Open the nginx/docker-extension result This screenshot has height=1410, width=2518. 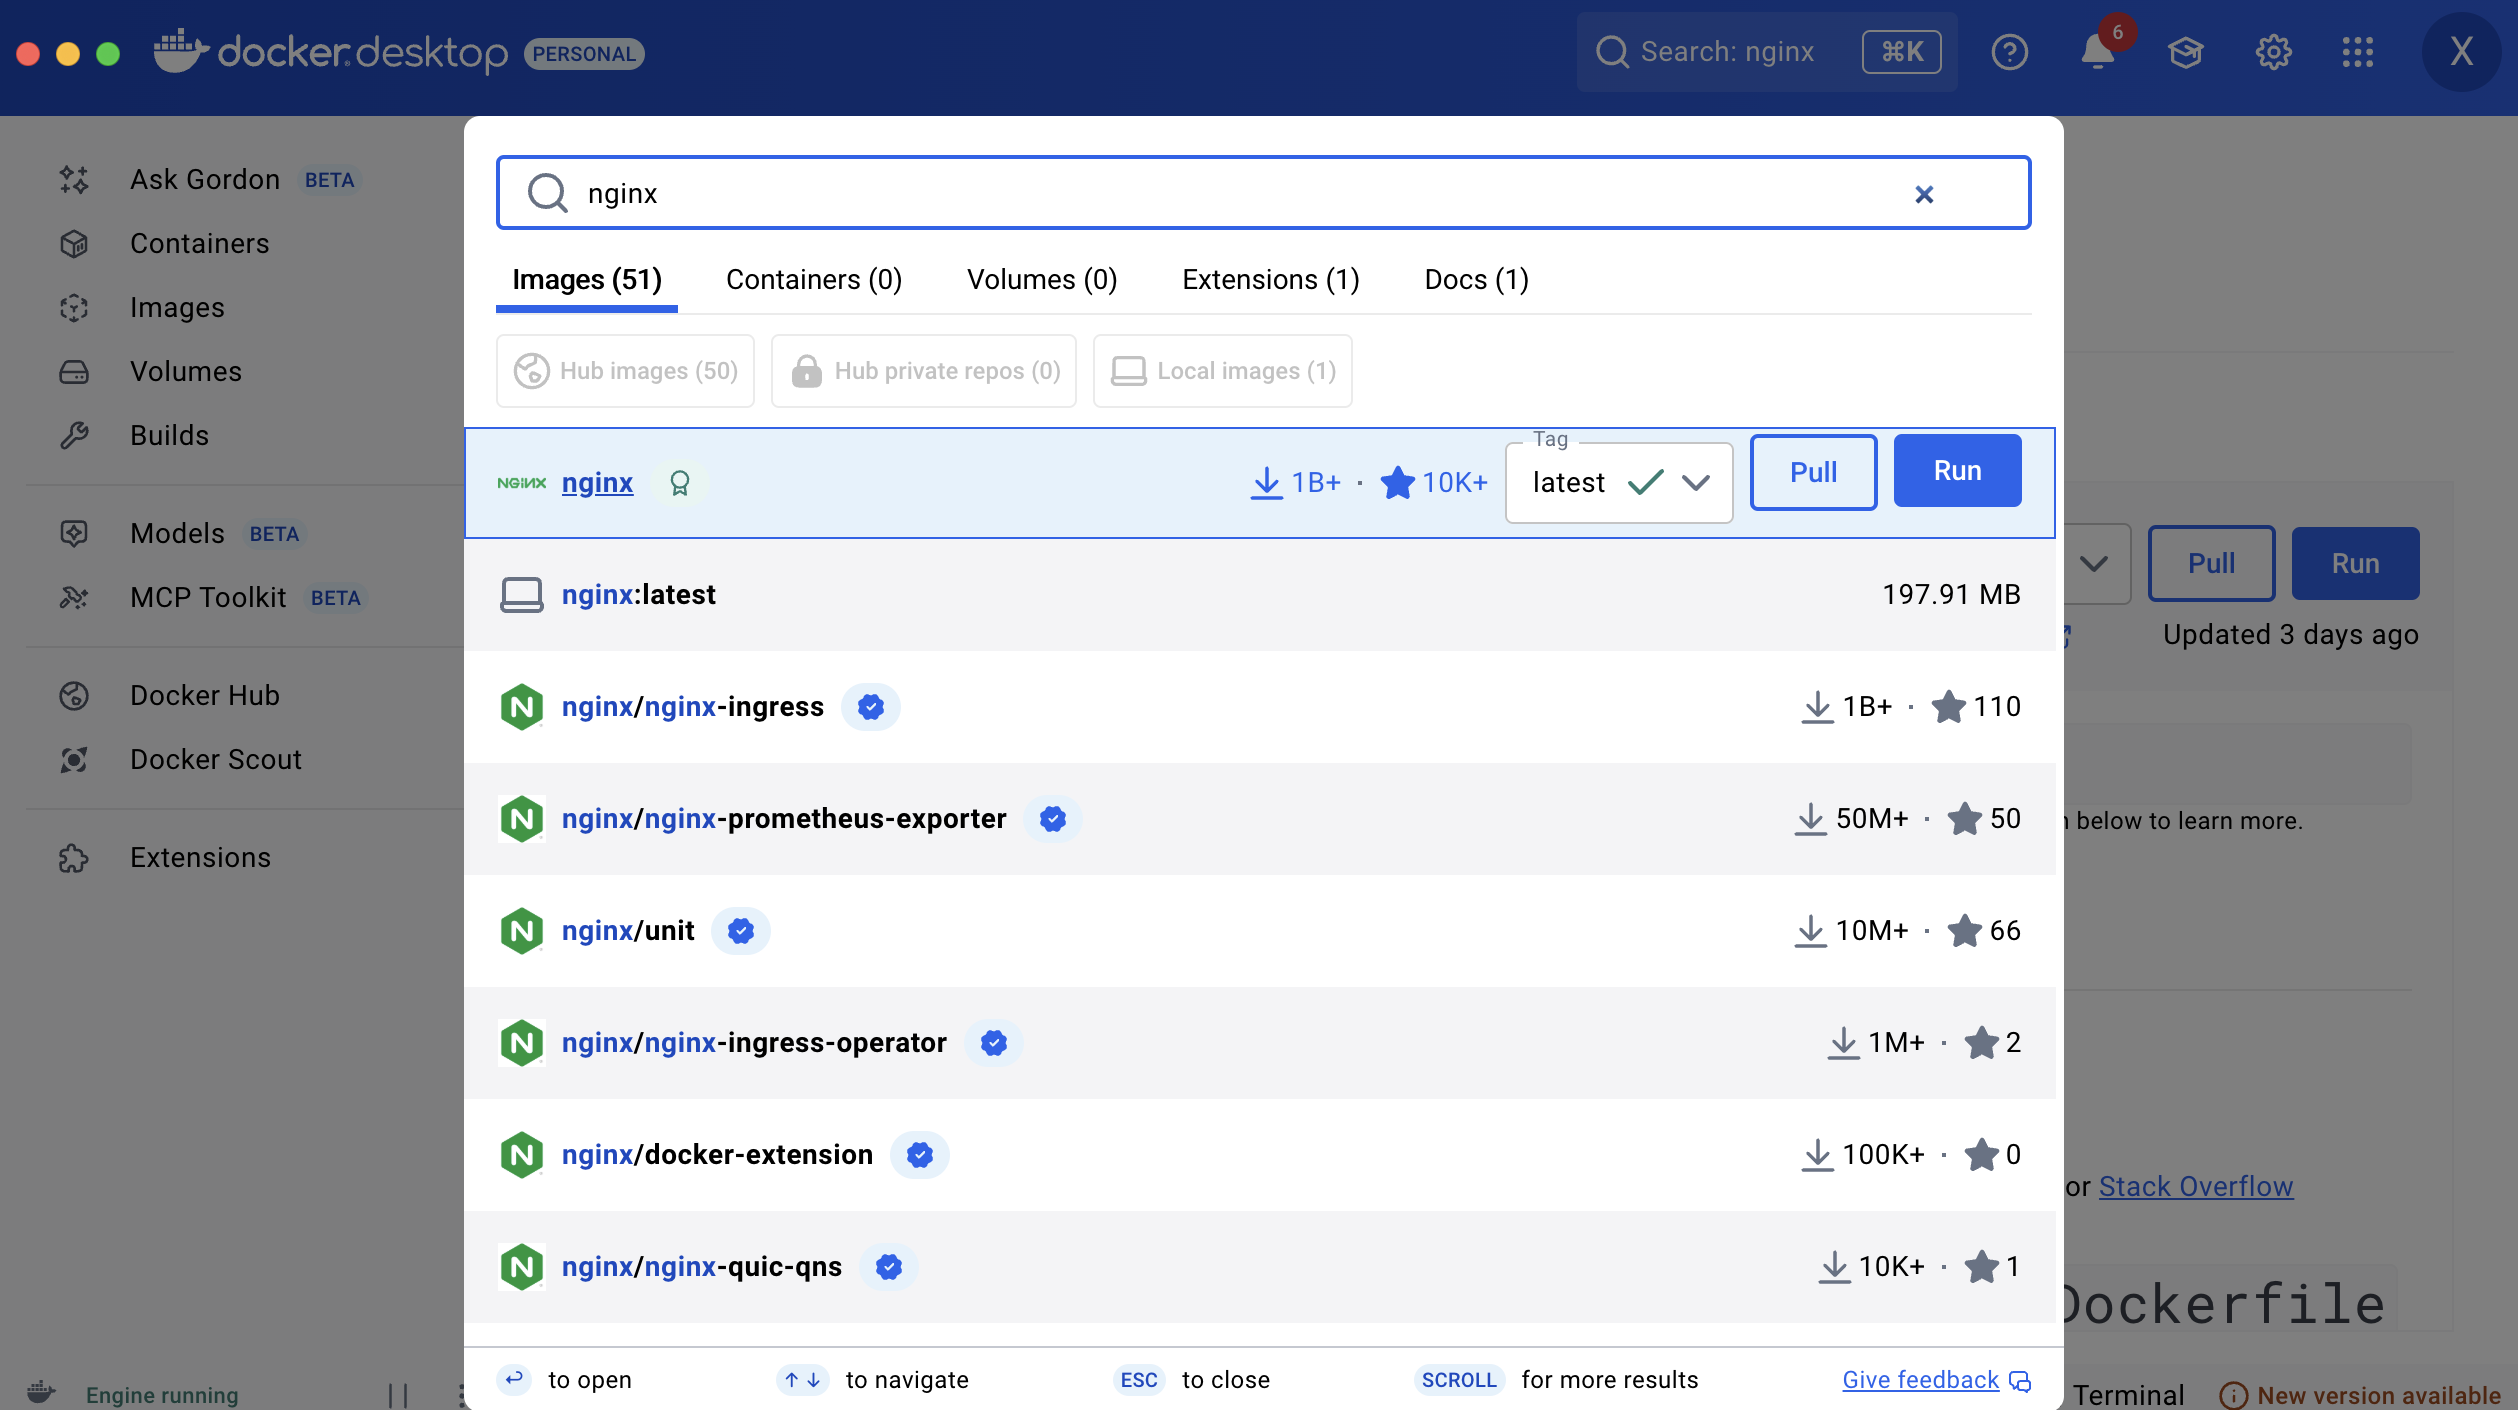coord(1260,1155)
